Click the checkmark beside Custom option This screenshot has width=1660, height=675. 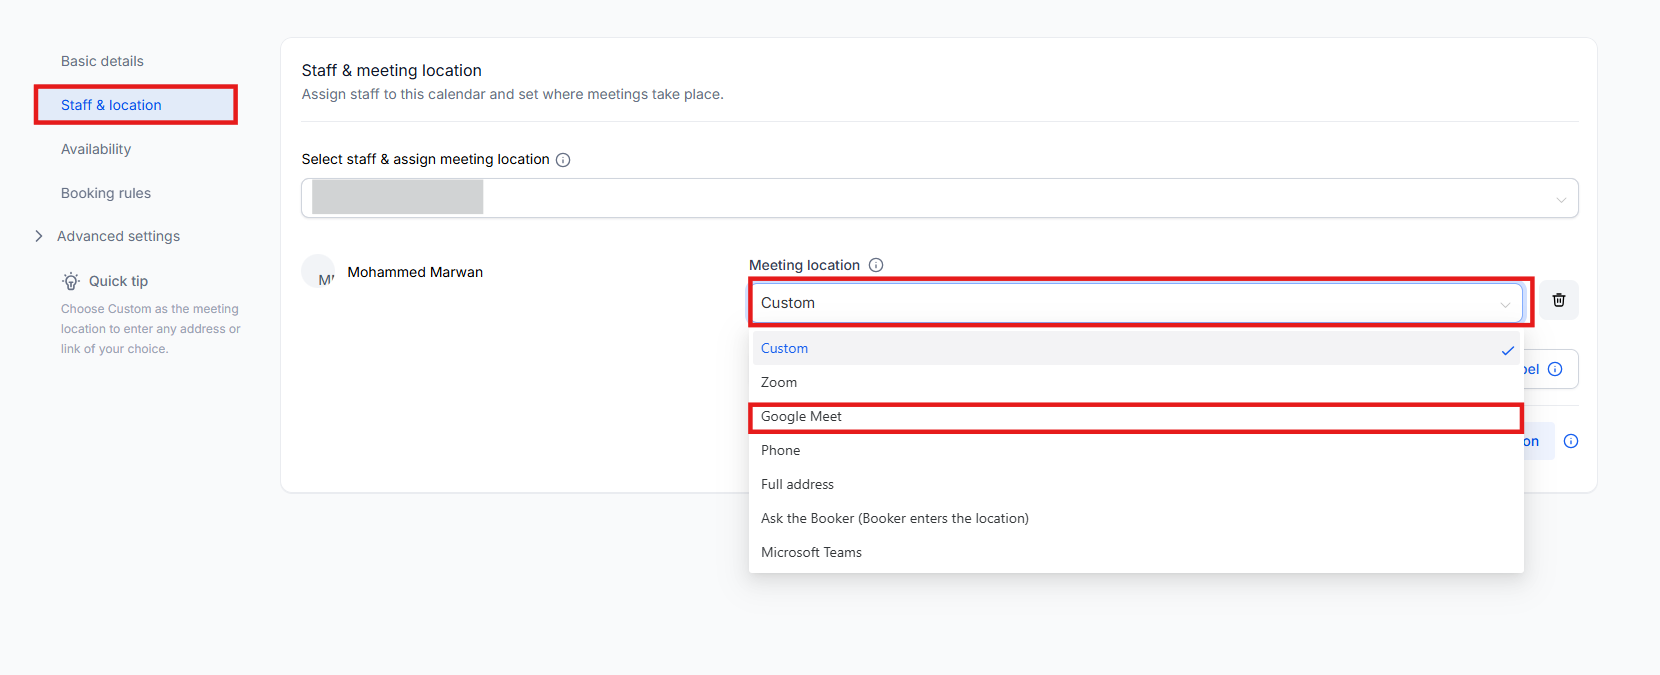(x=1507, y=350)
